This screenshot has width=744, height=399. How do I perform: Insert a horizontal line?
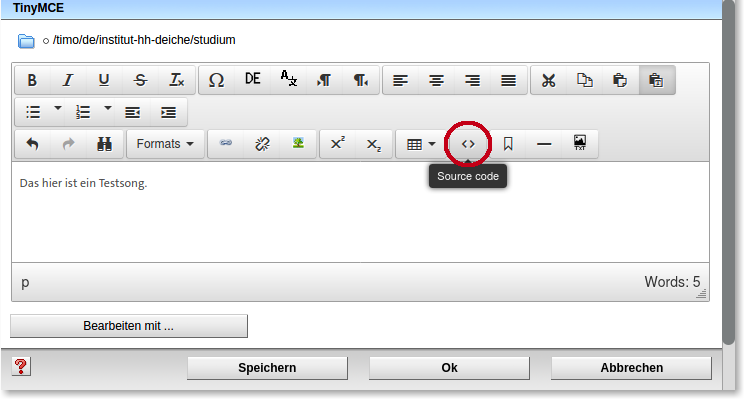point(544,144)
